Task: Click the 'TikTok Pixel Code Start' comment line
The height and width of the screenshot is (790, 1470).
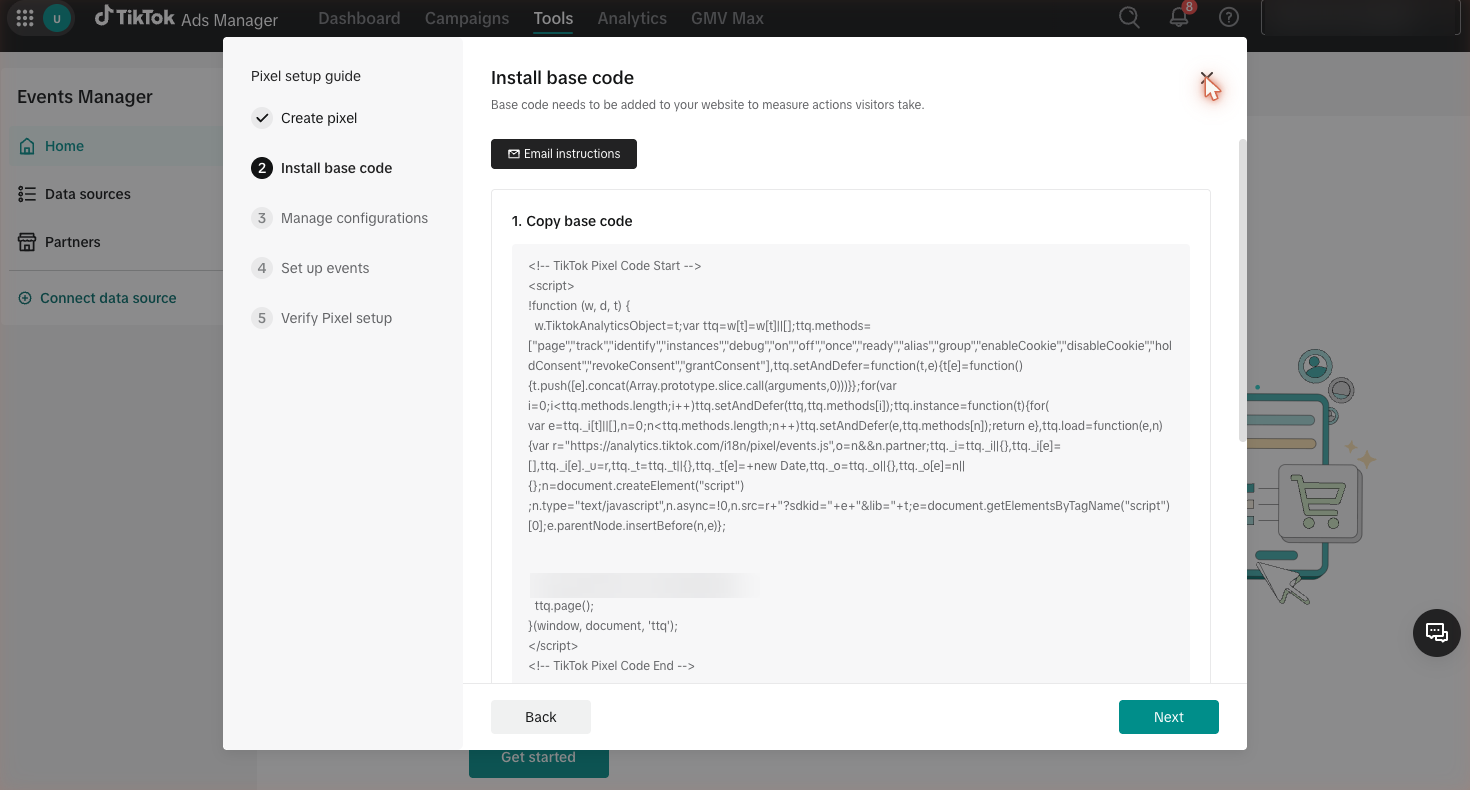Action: (x=615, y=266)
